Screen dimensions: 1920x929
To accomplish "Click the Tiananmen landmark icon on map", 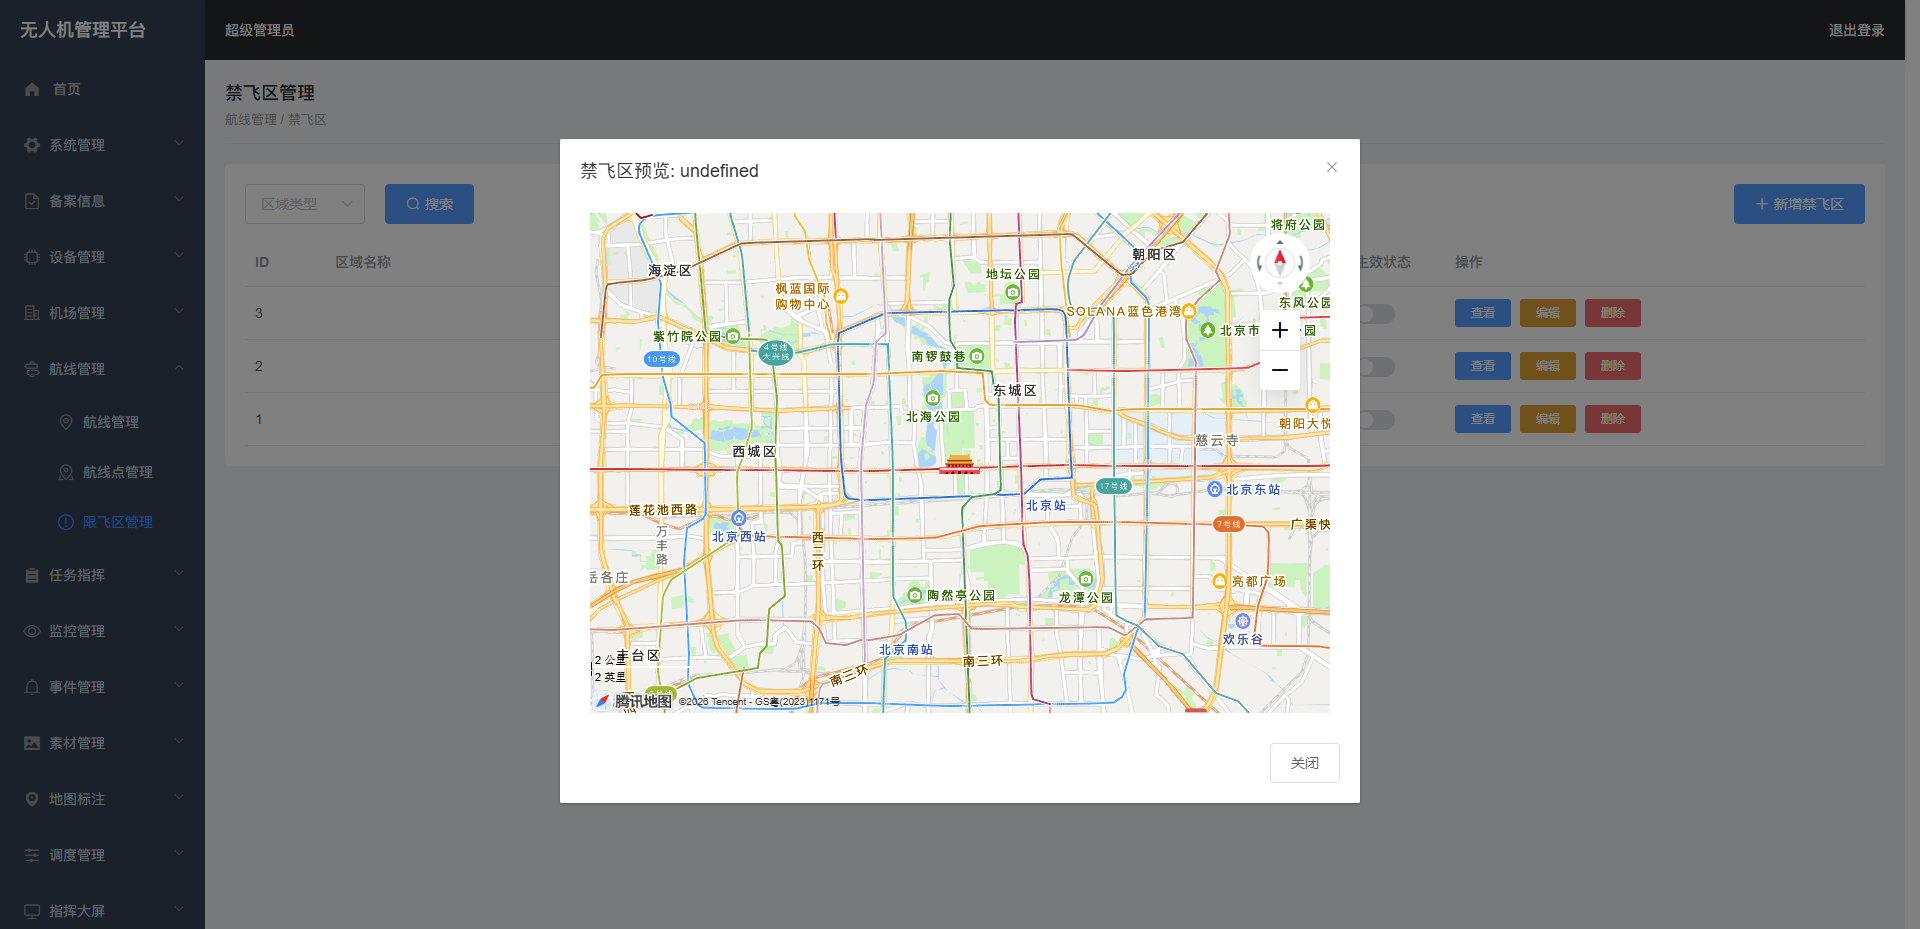I will pyautogui.click(x=959, y=462).
